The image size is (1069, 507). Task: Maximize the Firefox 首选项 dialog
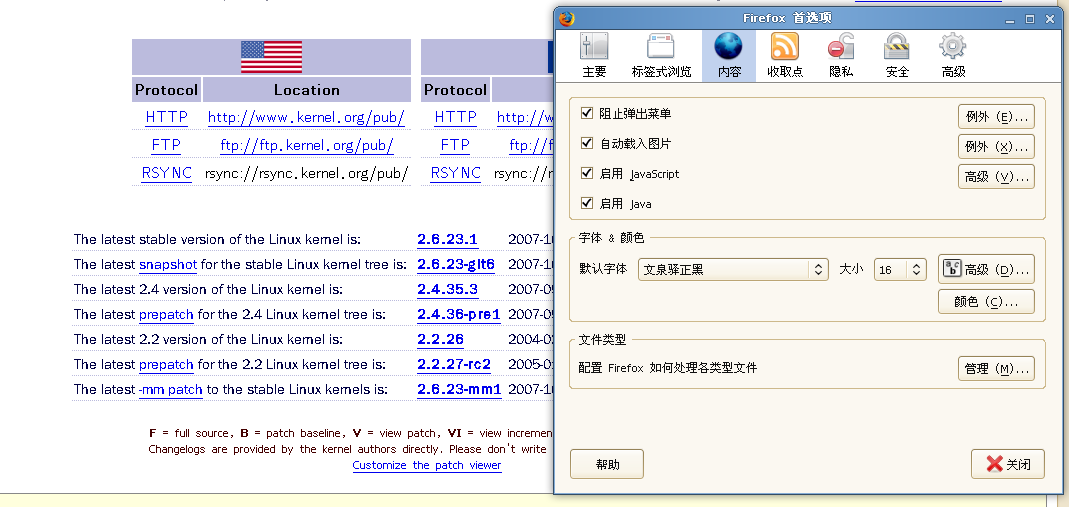(x=1030, y=18)
